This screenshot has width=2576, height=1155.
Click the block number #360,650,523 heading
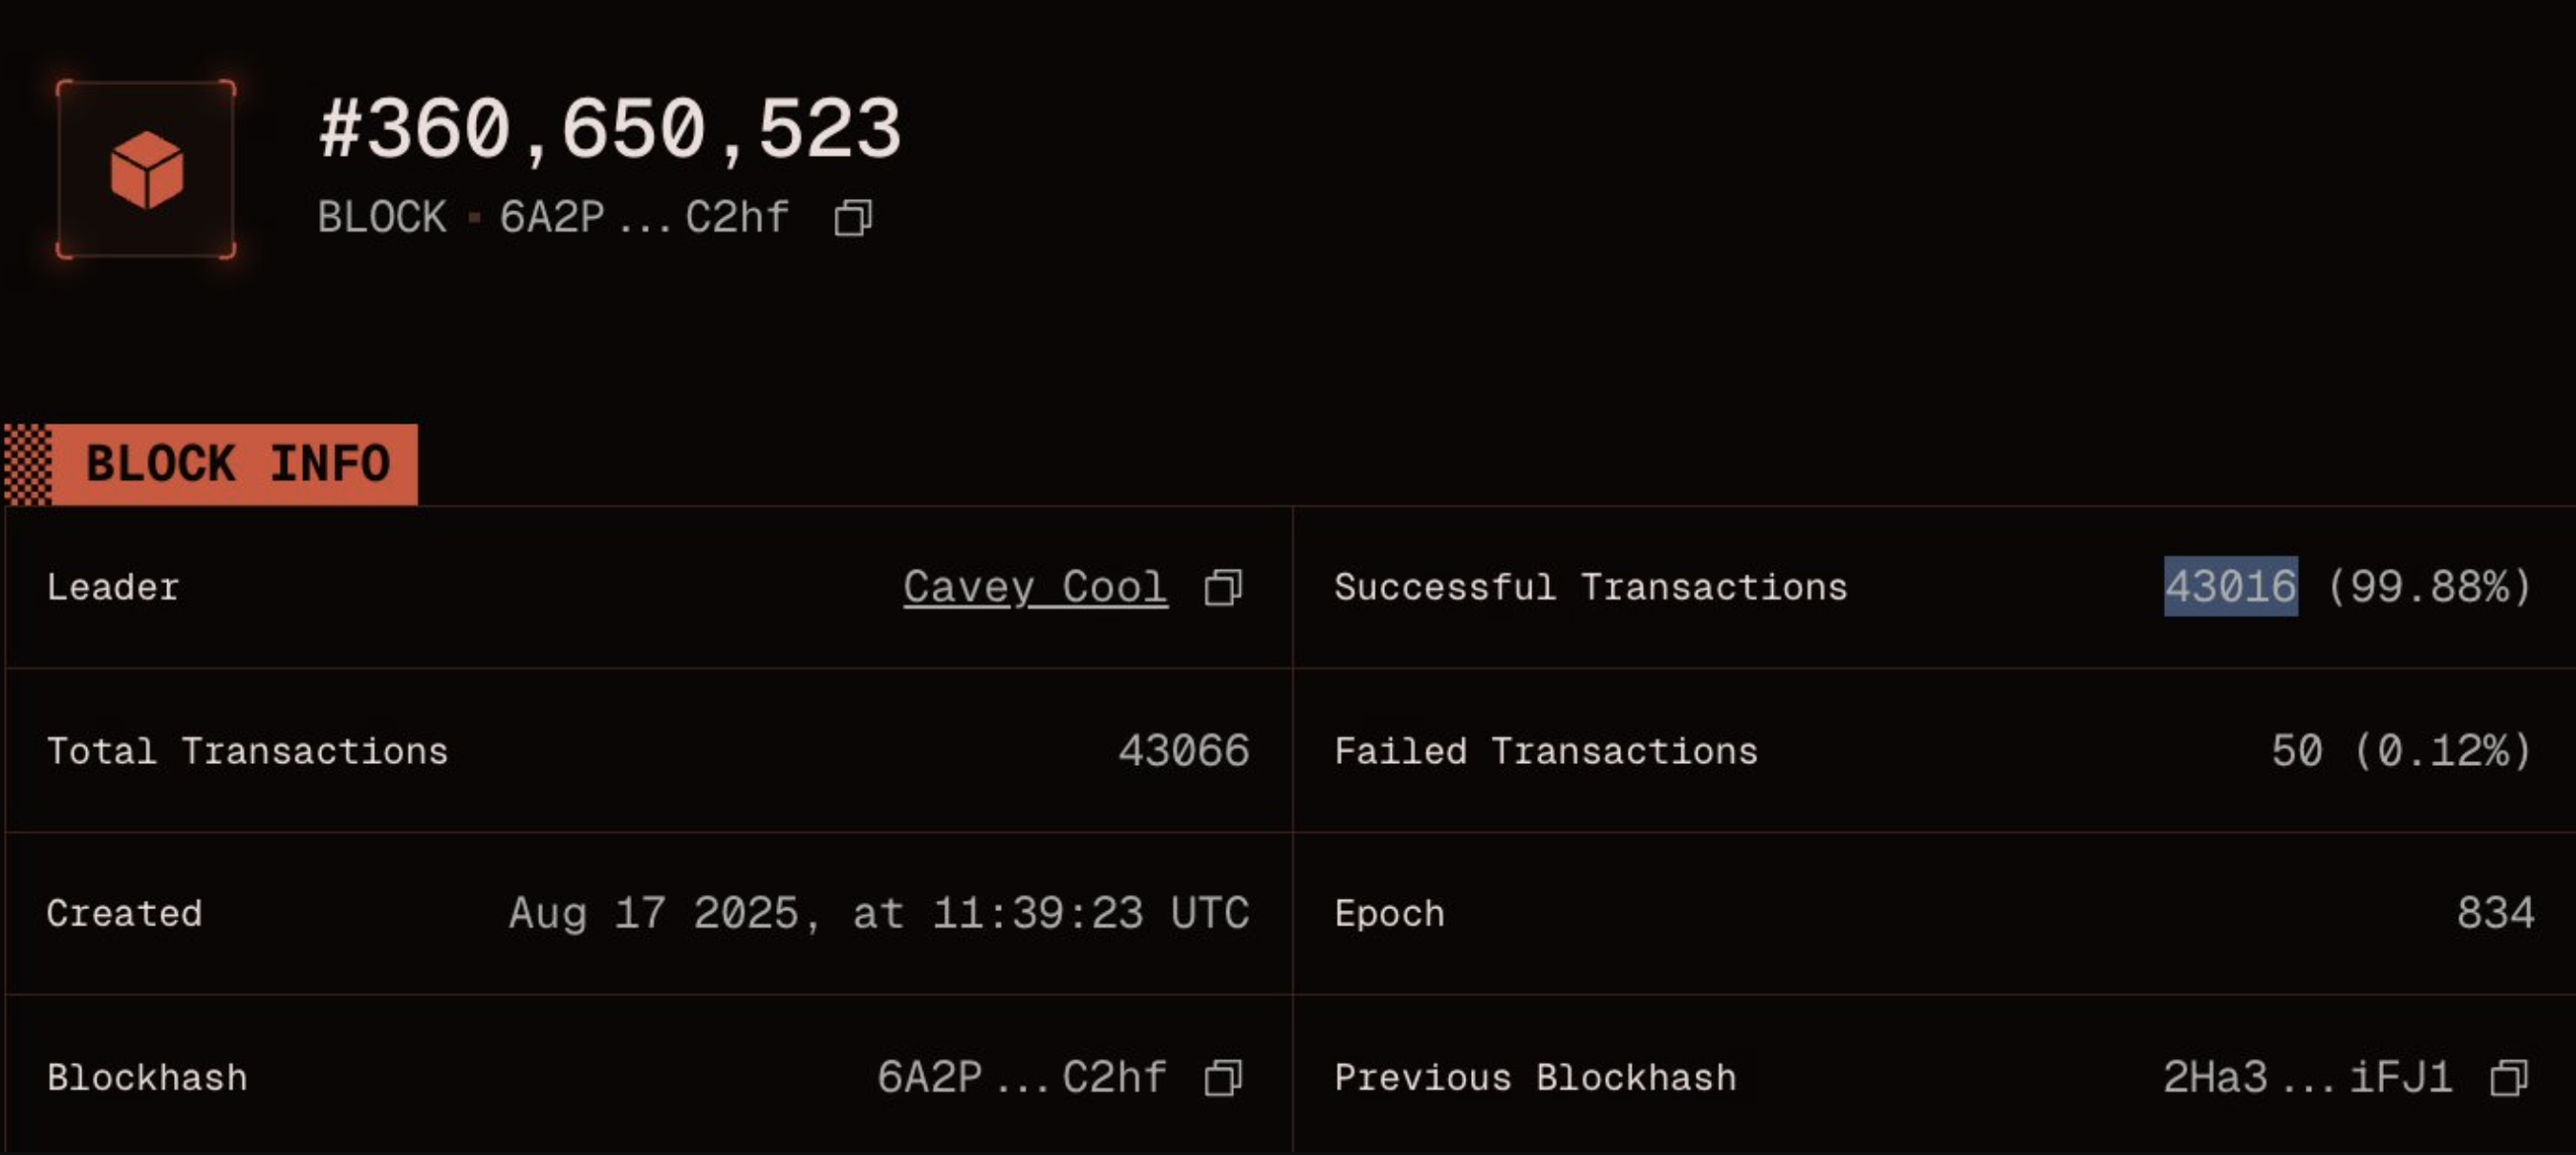[x=610, y=129]
